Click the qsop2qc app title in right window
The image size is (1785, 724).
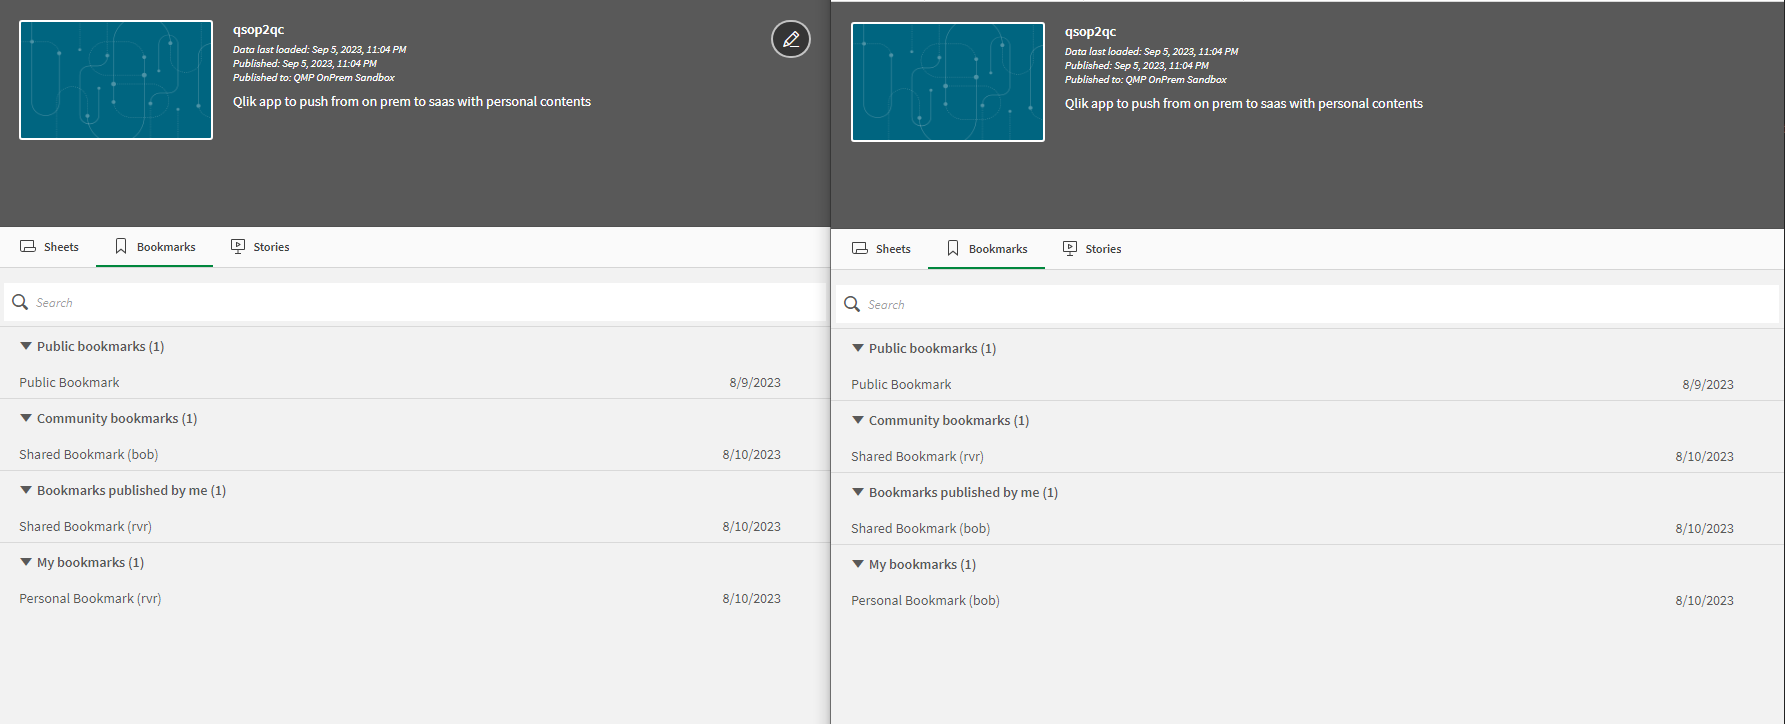[1090, 32]
